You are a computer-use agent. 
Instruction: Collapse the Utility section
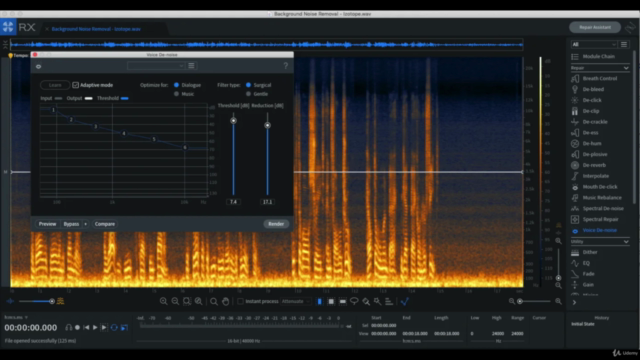pyautogui.click(x=626, y=242)
